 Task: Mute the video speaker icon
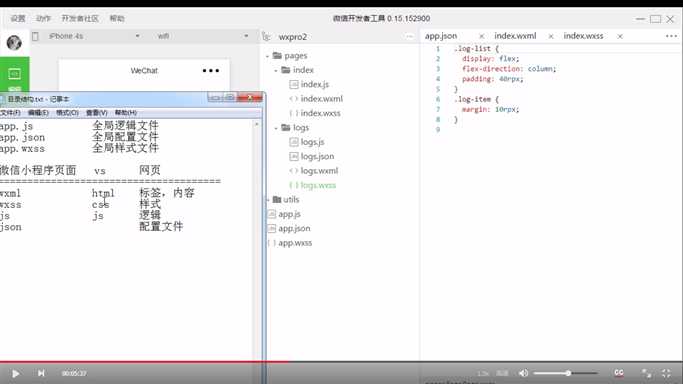[523, 373]
